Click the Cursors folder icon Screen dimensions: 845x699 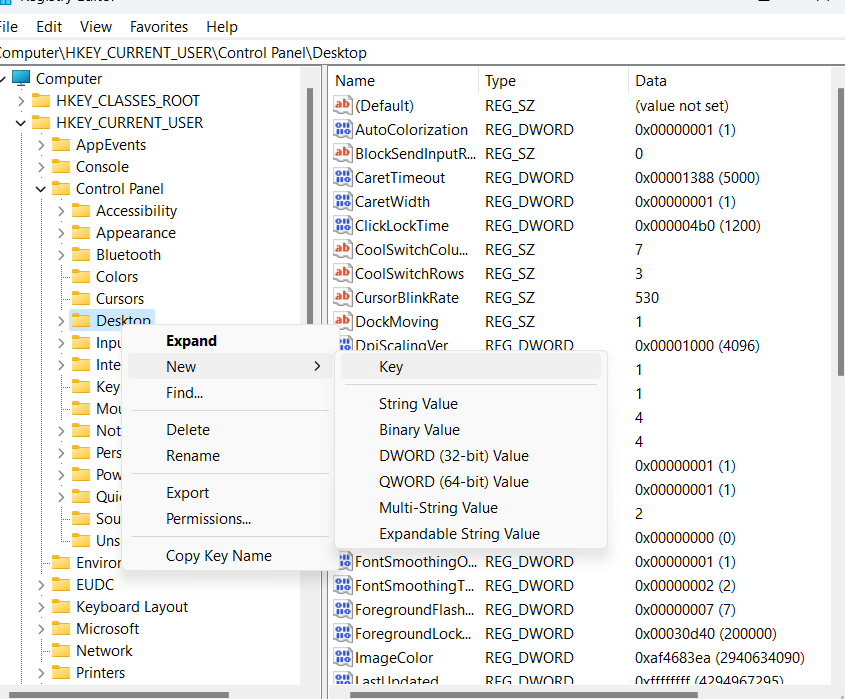81,298
